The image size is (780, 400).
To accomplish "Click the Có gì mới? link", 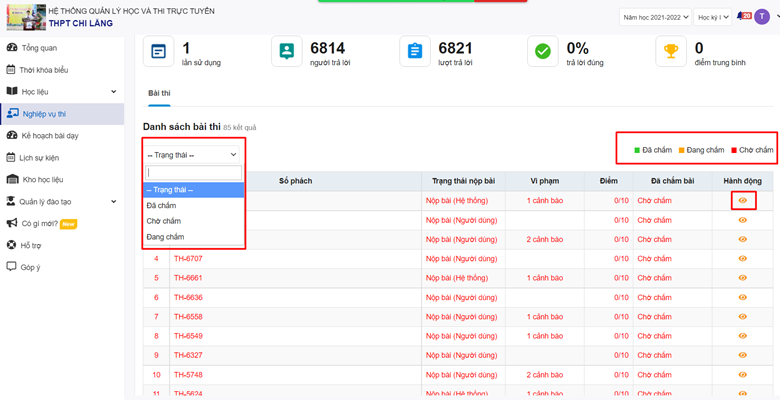I will point(41,223).
